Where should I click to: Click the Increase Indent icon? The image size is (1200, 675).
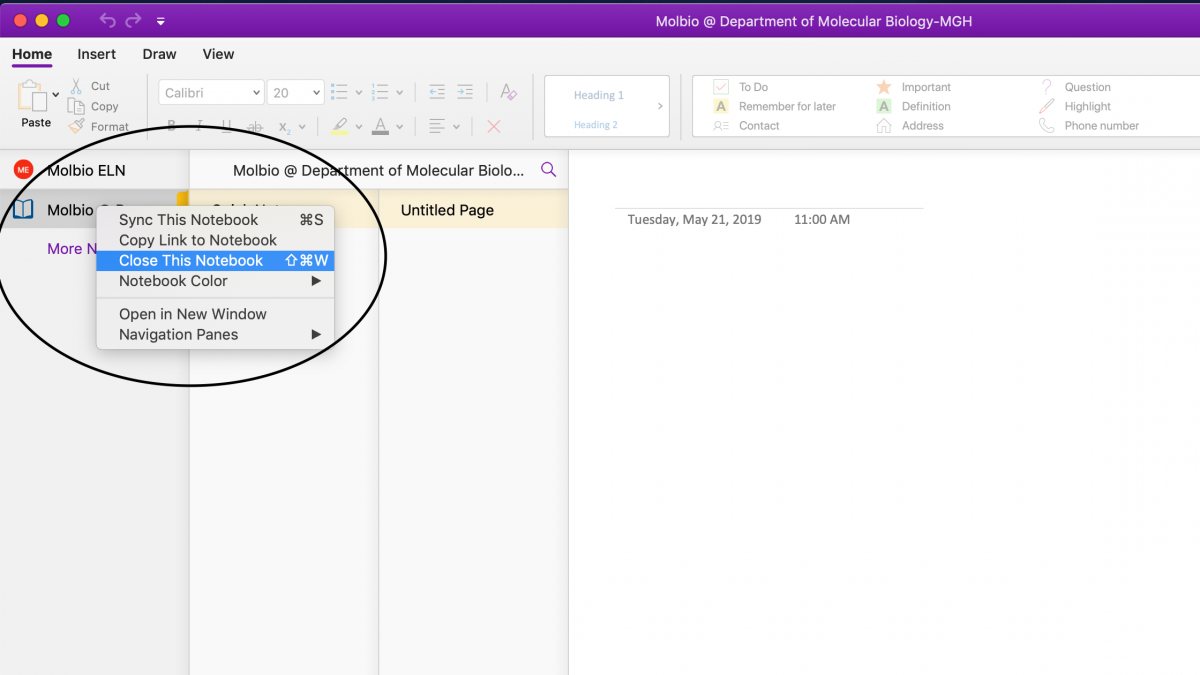click(465, 92)
